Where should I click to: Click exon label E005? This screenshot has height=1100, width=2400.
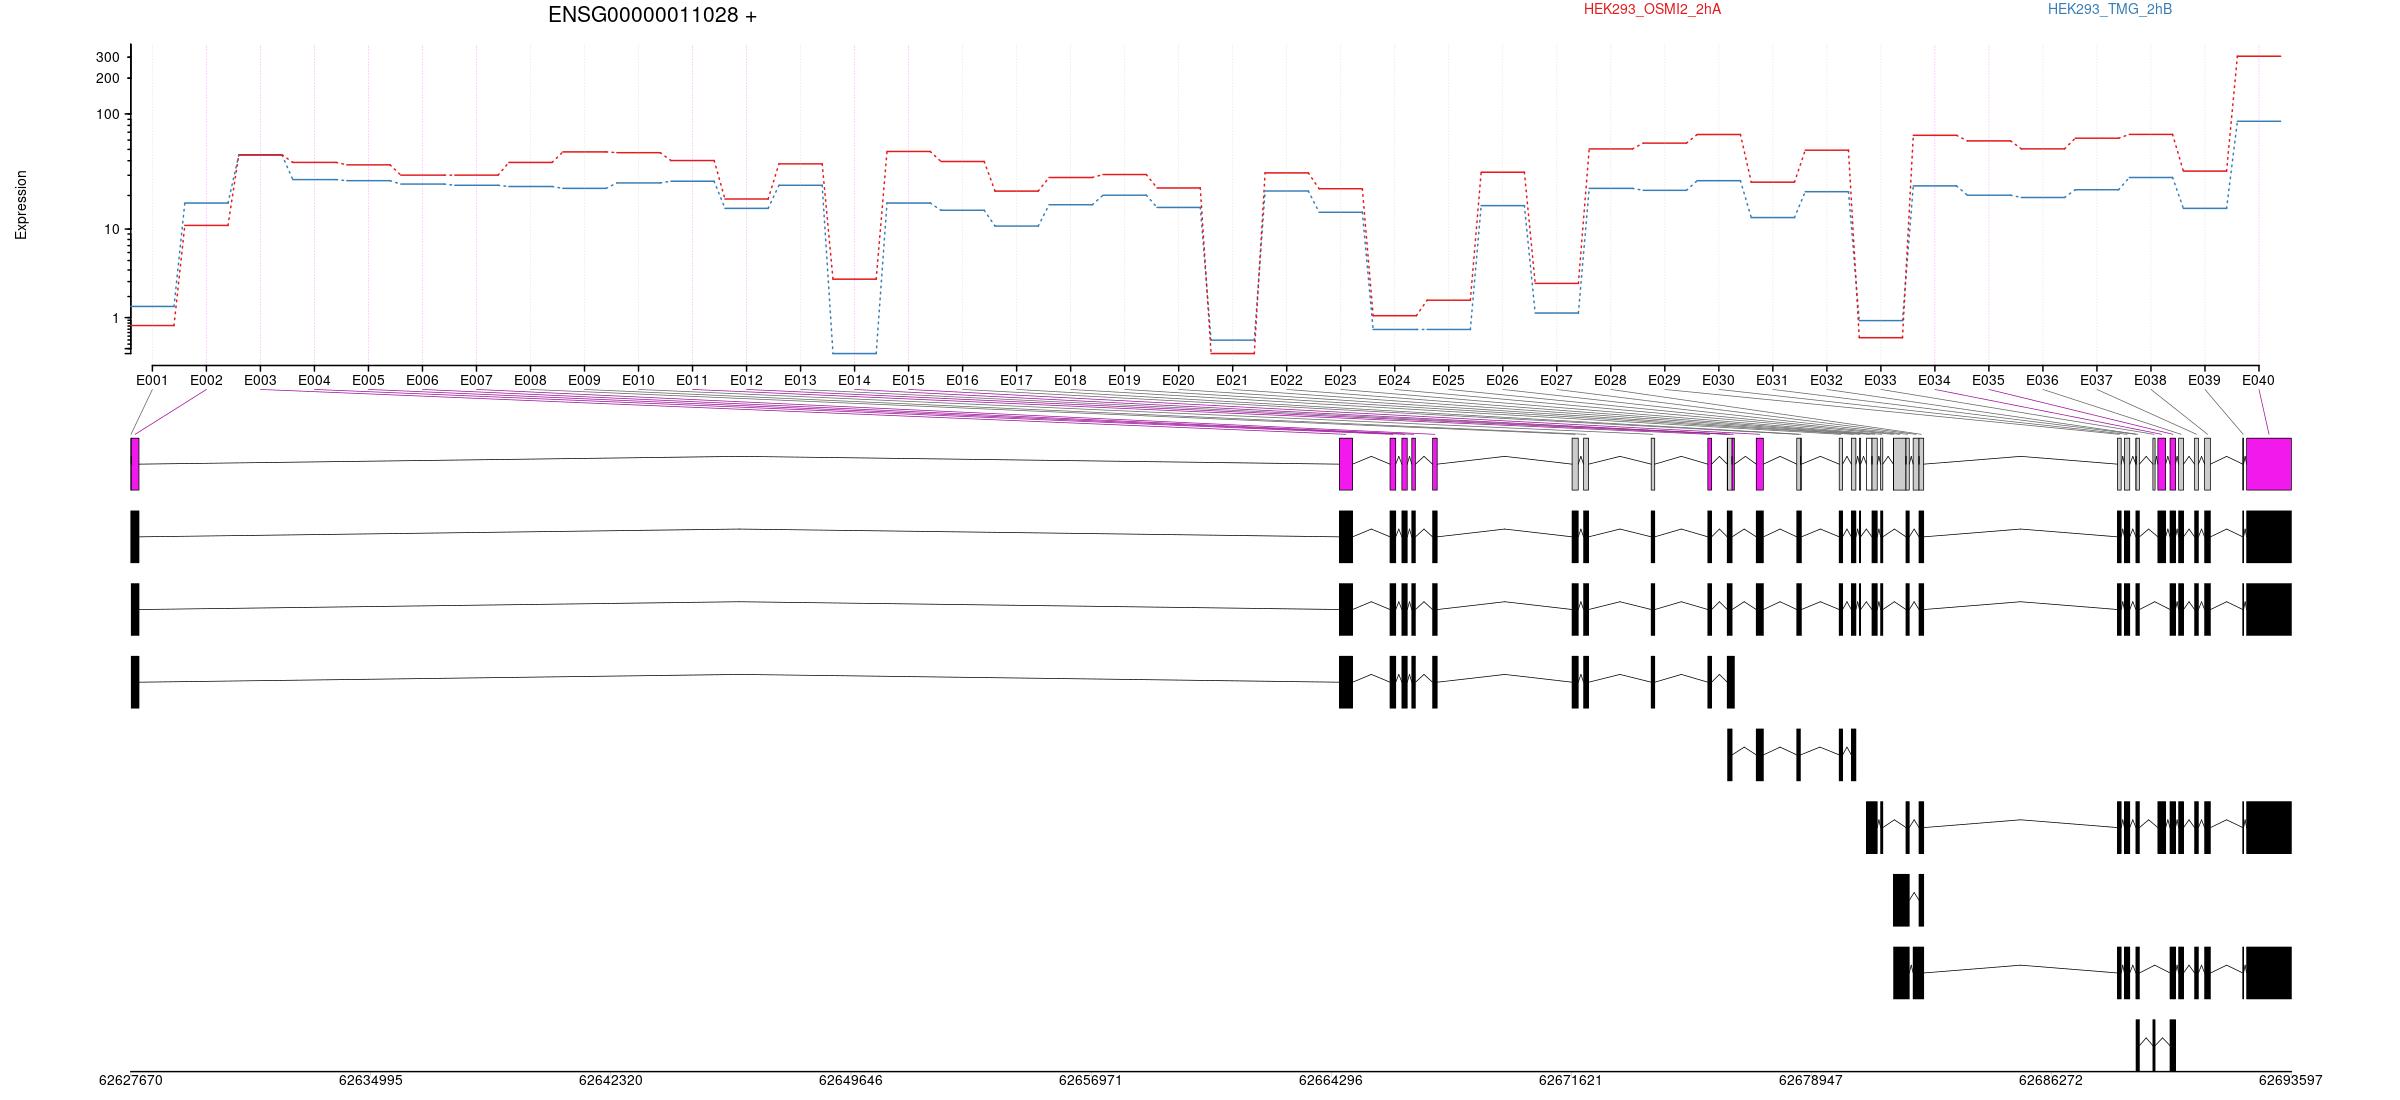click(368, 380)
